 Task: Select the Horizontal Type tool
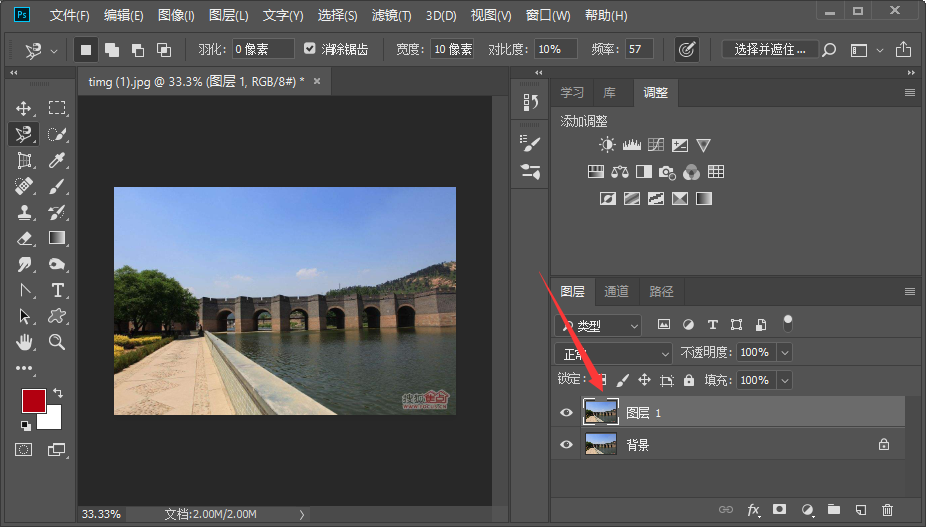point(57,290)
